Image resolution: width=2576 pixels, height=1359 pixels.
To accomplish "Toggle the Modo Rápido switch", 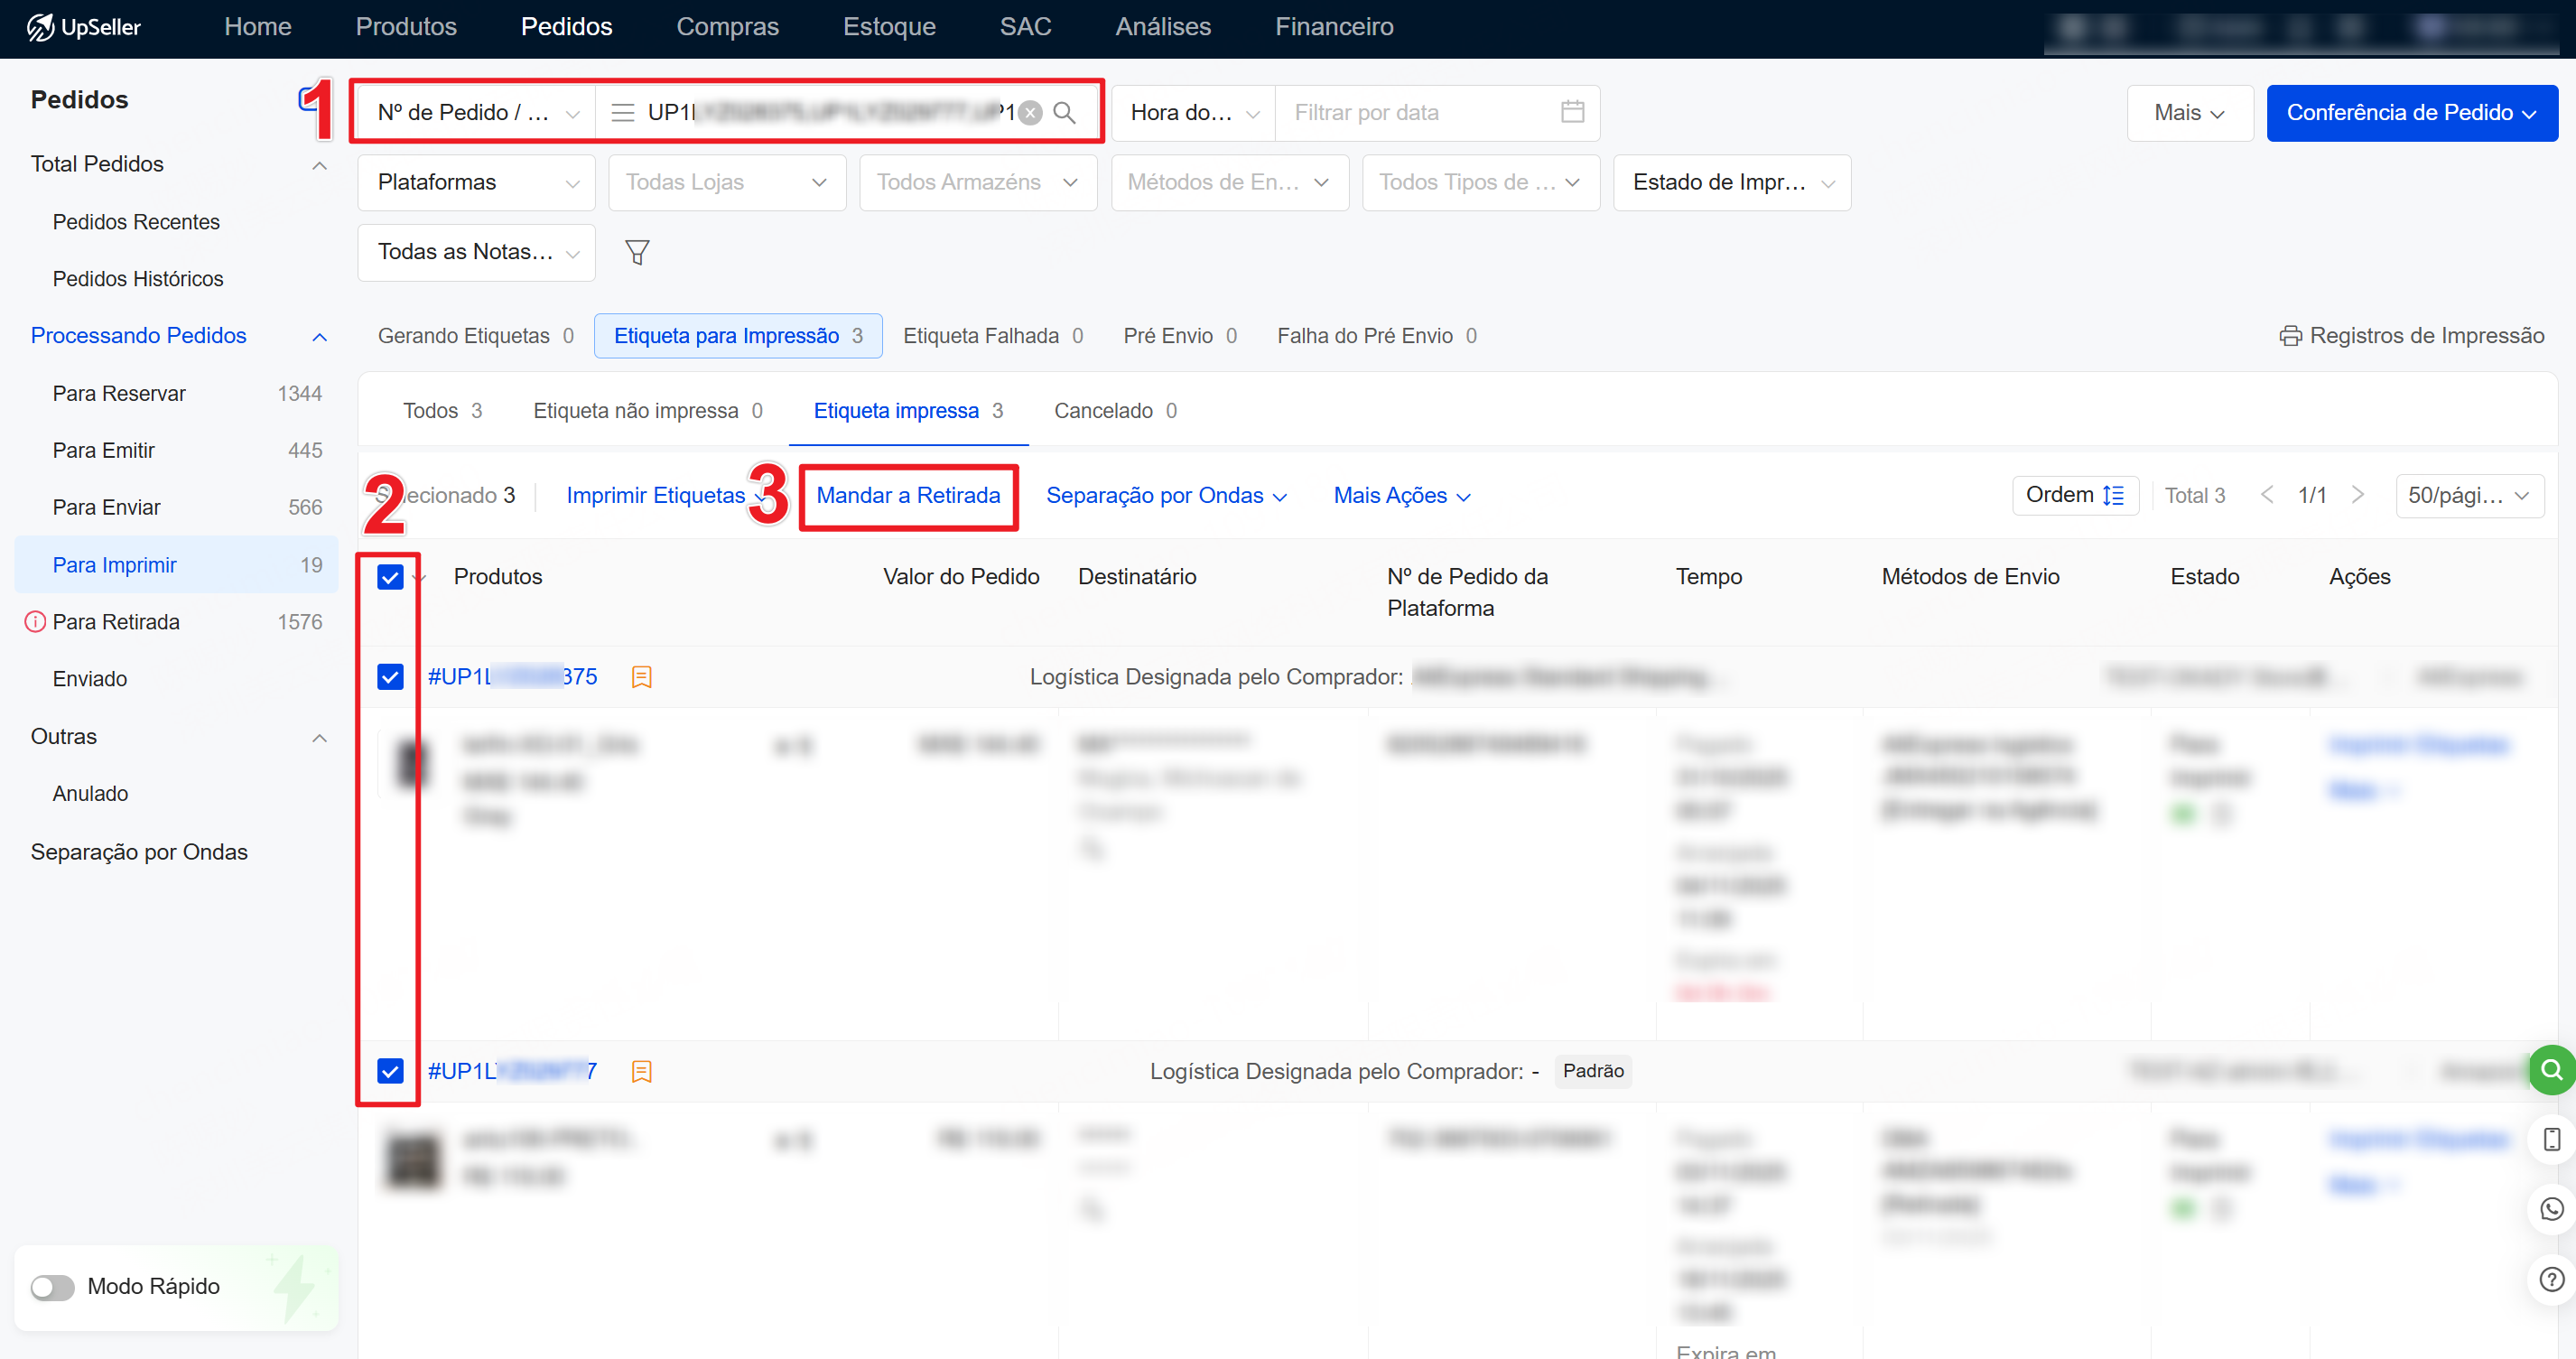I will [53, 1287].
